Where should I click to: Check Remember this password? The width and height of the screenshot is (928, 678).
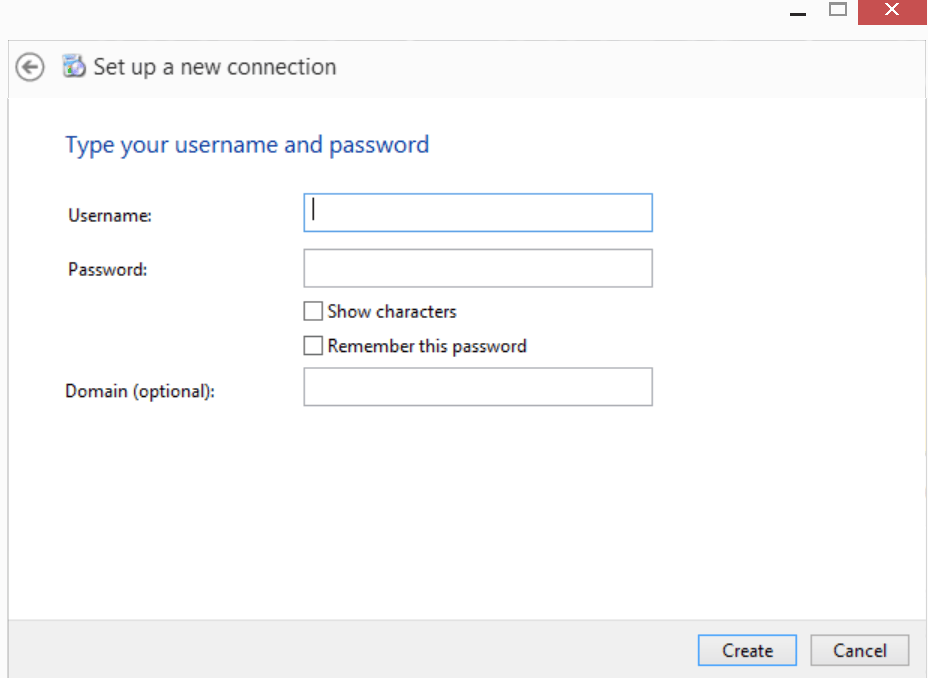tap(313, 345)
